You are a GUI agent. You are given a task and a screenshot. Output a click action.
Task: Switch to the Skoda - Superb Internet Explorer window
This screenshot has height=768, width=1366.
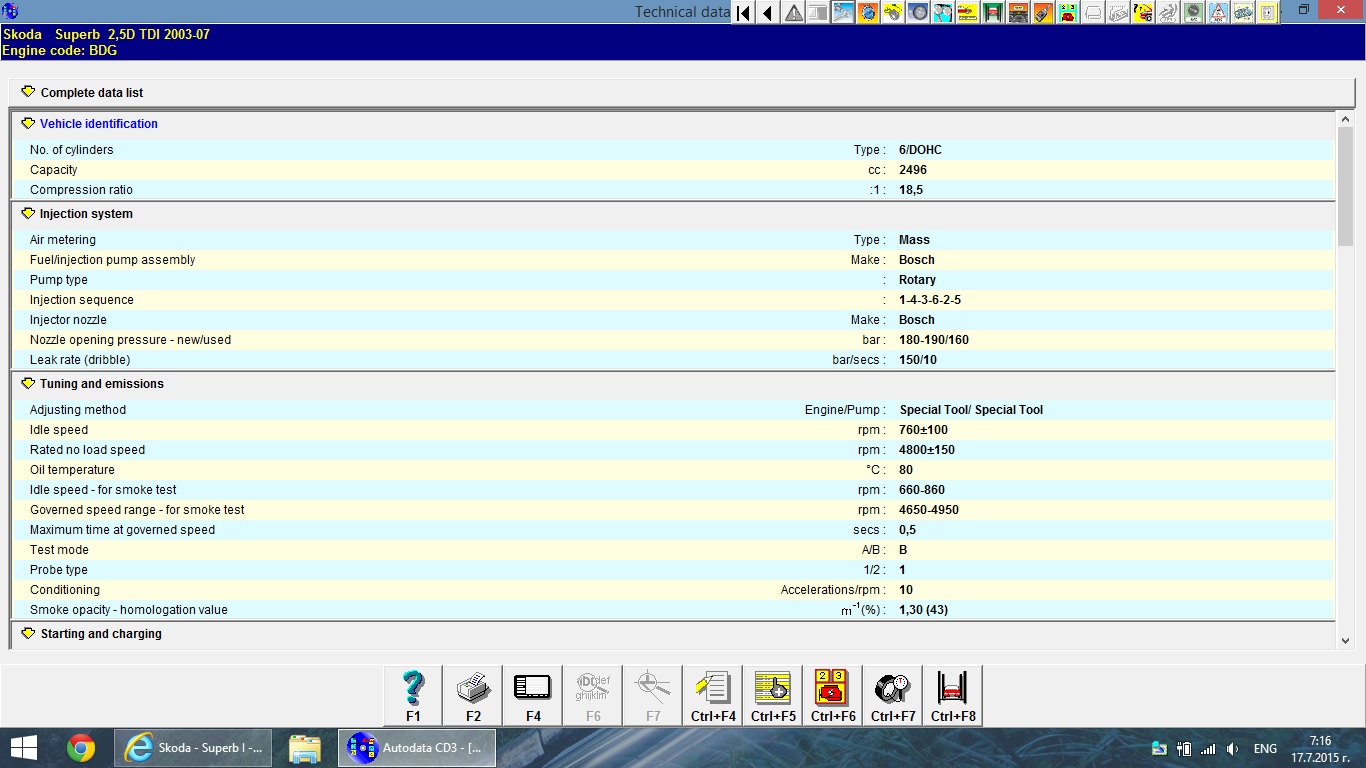194,748
